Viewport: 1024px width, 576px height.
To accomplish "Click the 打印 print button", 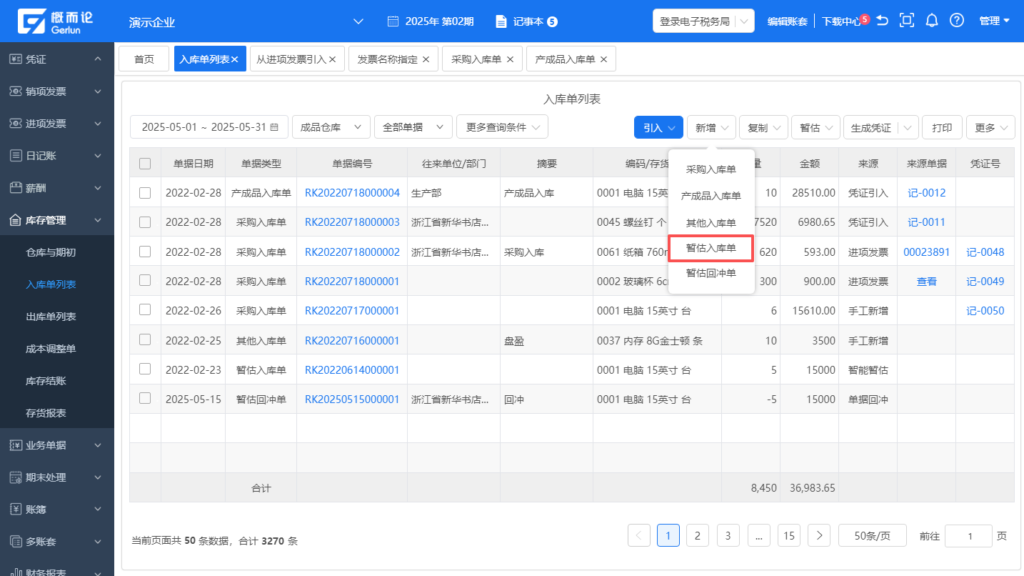I will pyautogui.click(x=942, y=127).
